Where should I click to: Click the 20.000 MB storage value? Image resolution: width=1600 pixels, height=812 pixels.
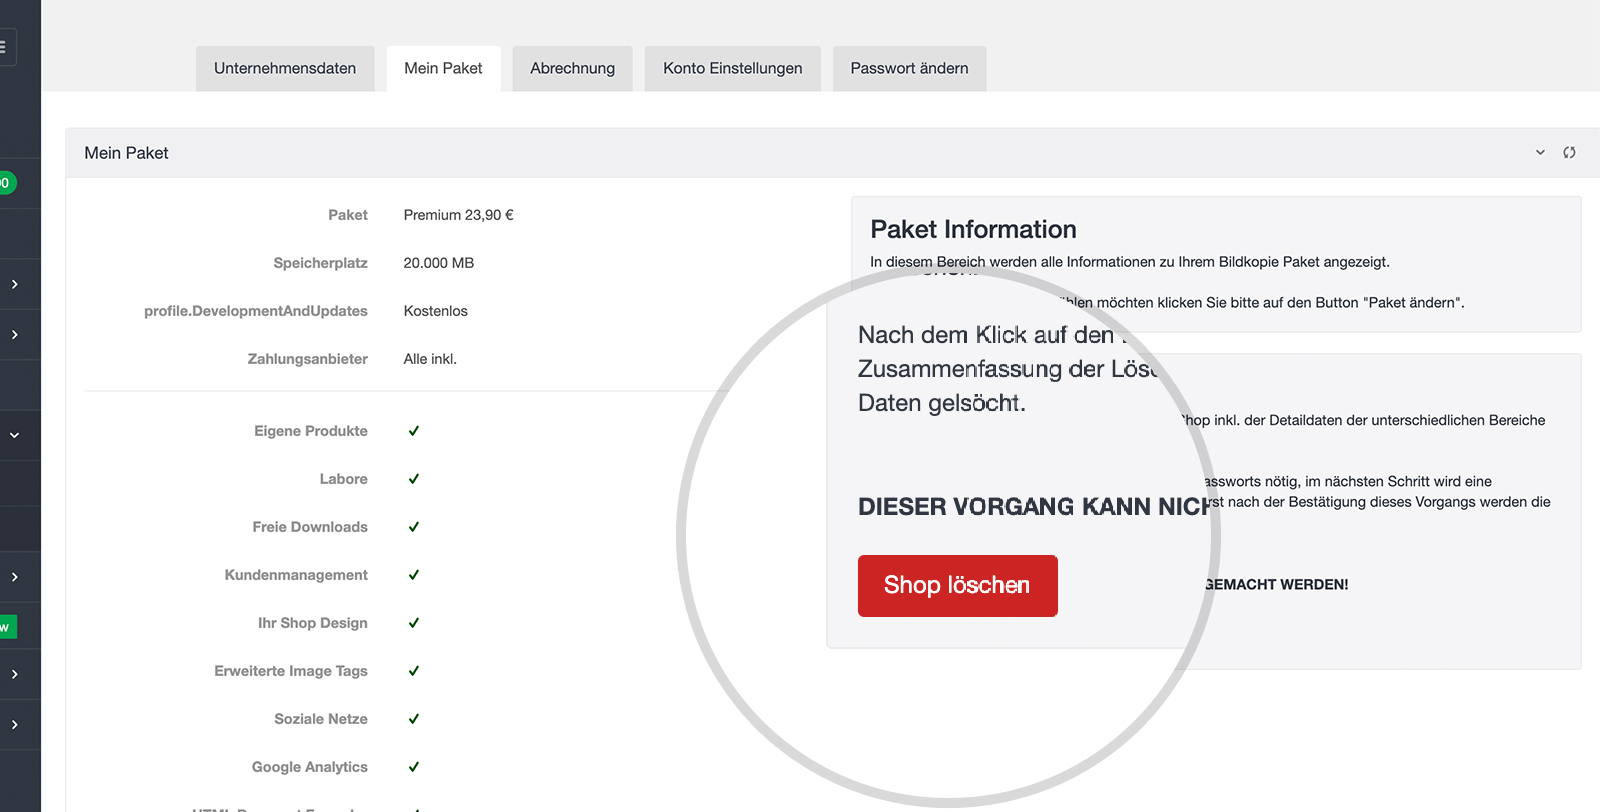[x=438, y=263]
